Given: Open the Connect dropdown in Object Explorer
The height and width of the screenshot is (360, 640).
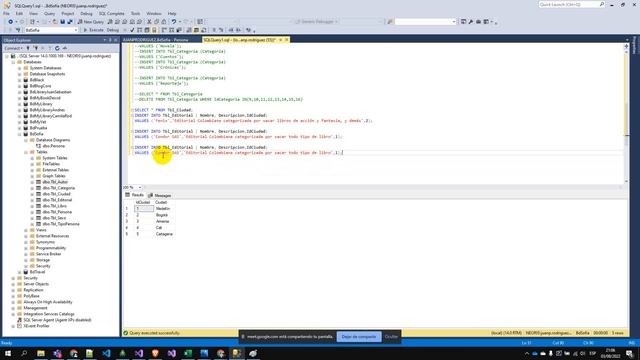Looking at the screenshot, I should tap(13, 48).
